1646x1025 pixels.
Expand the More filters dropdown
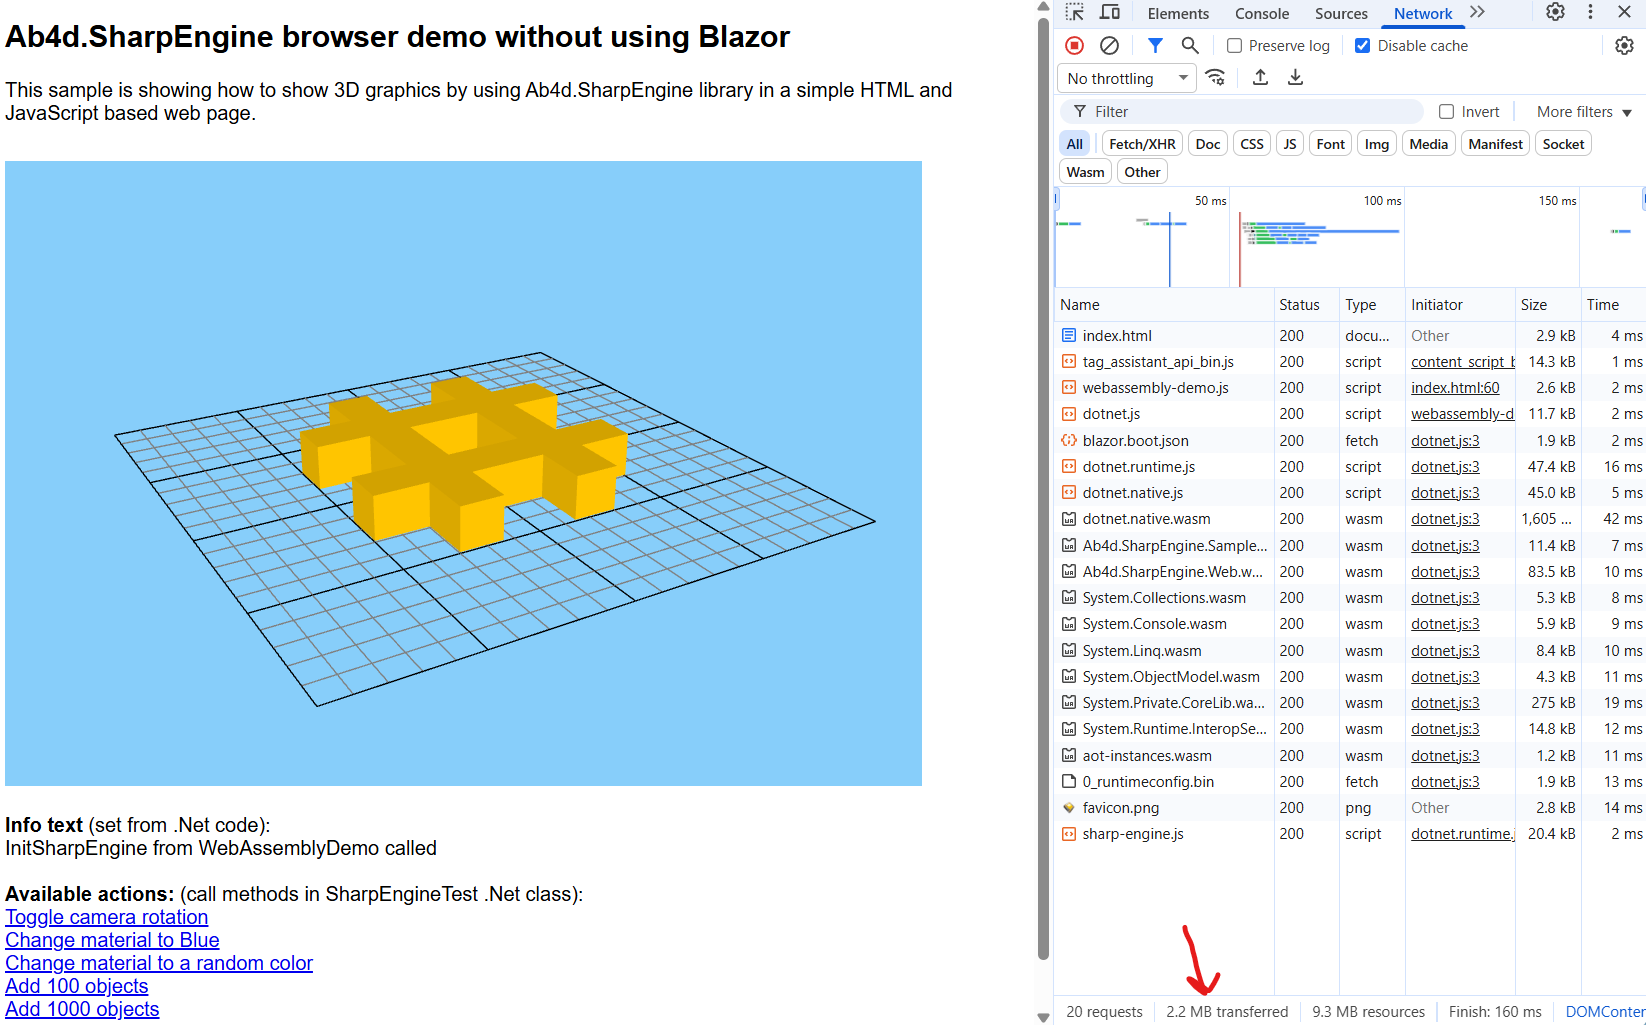(x=1583, y=112)
